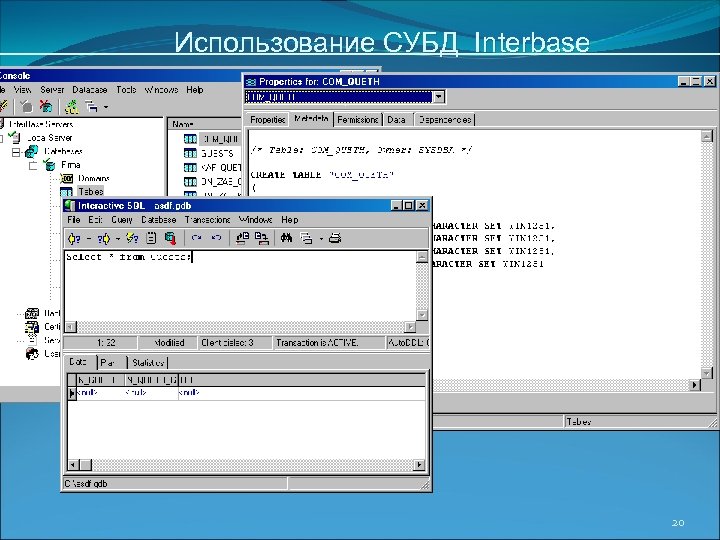Viewport: 720px width, 540px height.
Task: Click the SQL editor's vertical scrollbar down arrow
Action: tap(422, 315)
